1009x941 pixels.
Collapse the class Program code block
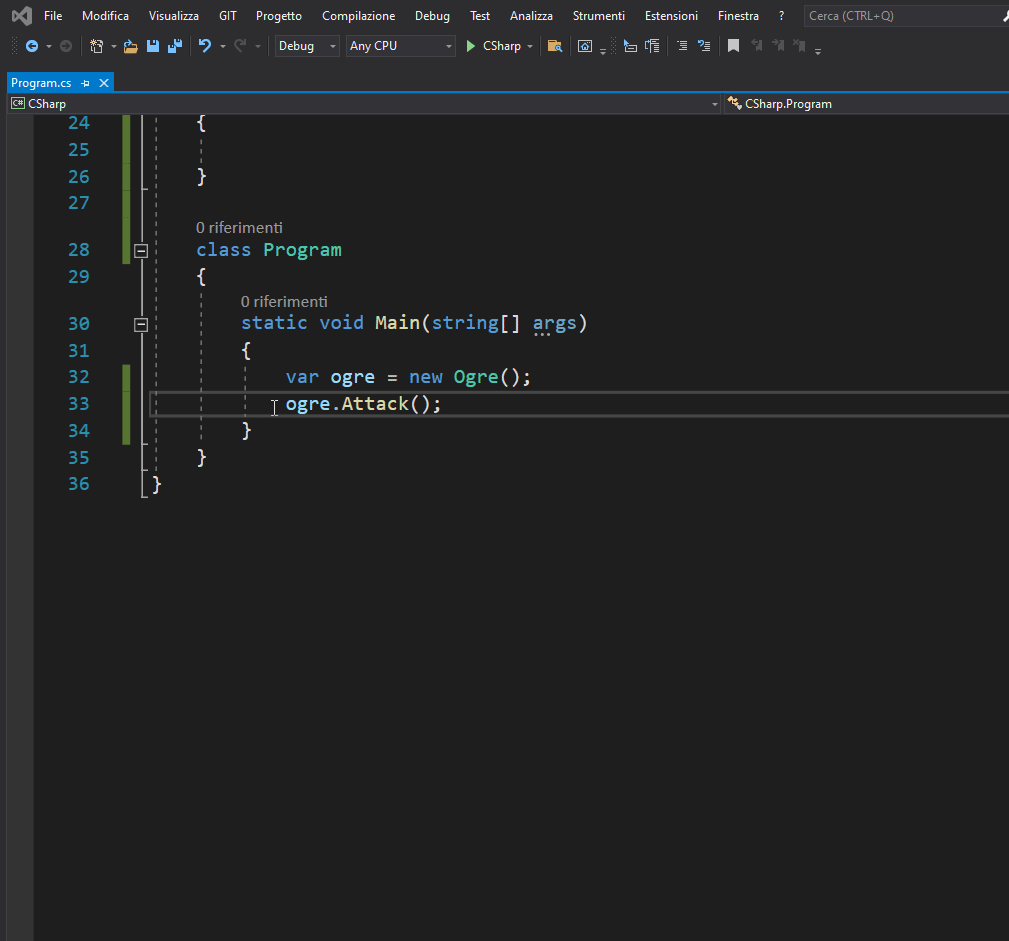coord(141,250)
